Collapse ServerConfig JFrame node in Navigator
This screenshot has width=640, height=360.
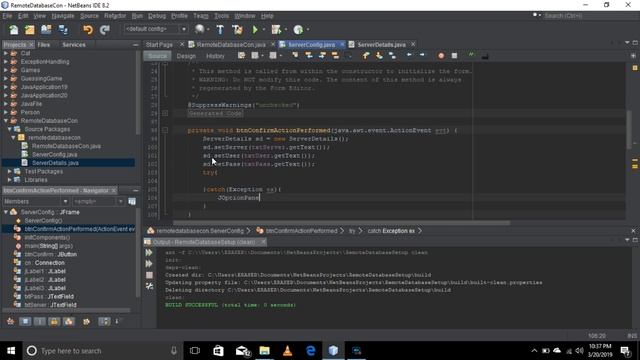6,212
